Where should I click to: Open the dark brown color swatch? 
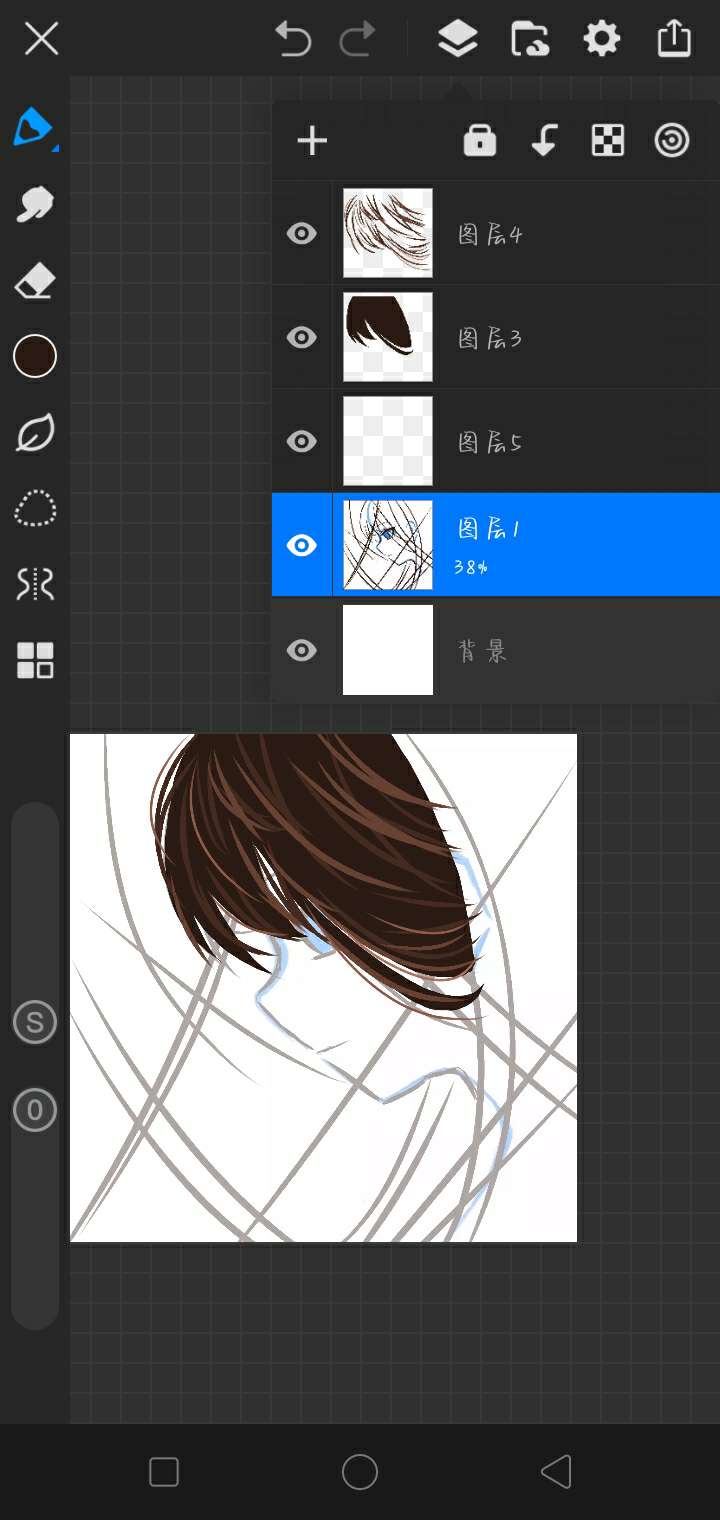click(34, 357)
